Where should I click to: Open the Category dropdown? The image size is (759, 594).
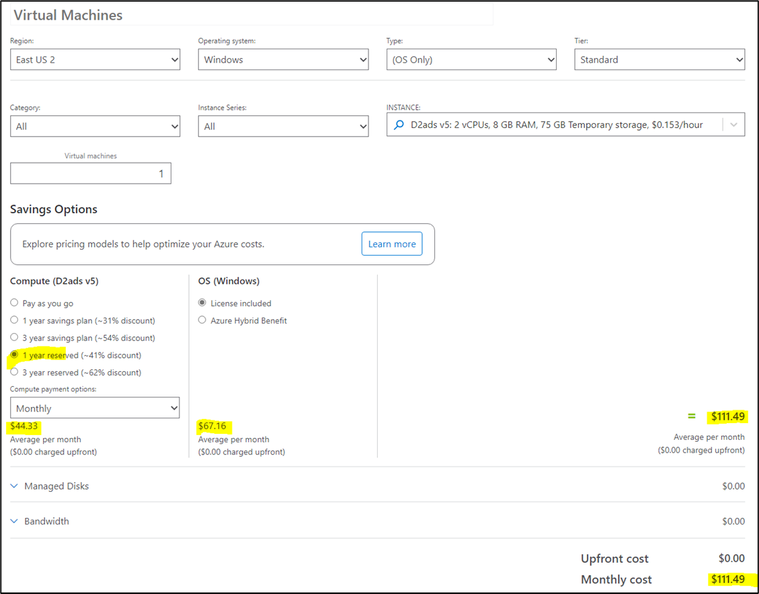point(95,126)
